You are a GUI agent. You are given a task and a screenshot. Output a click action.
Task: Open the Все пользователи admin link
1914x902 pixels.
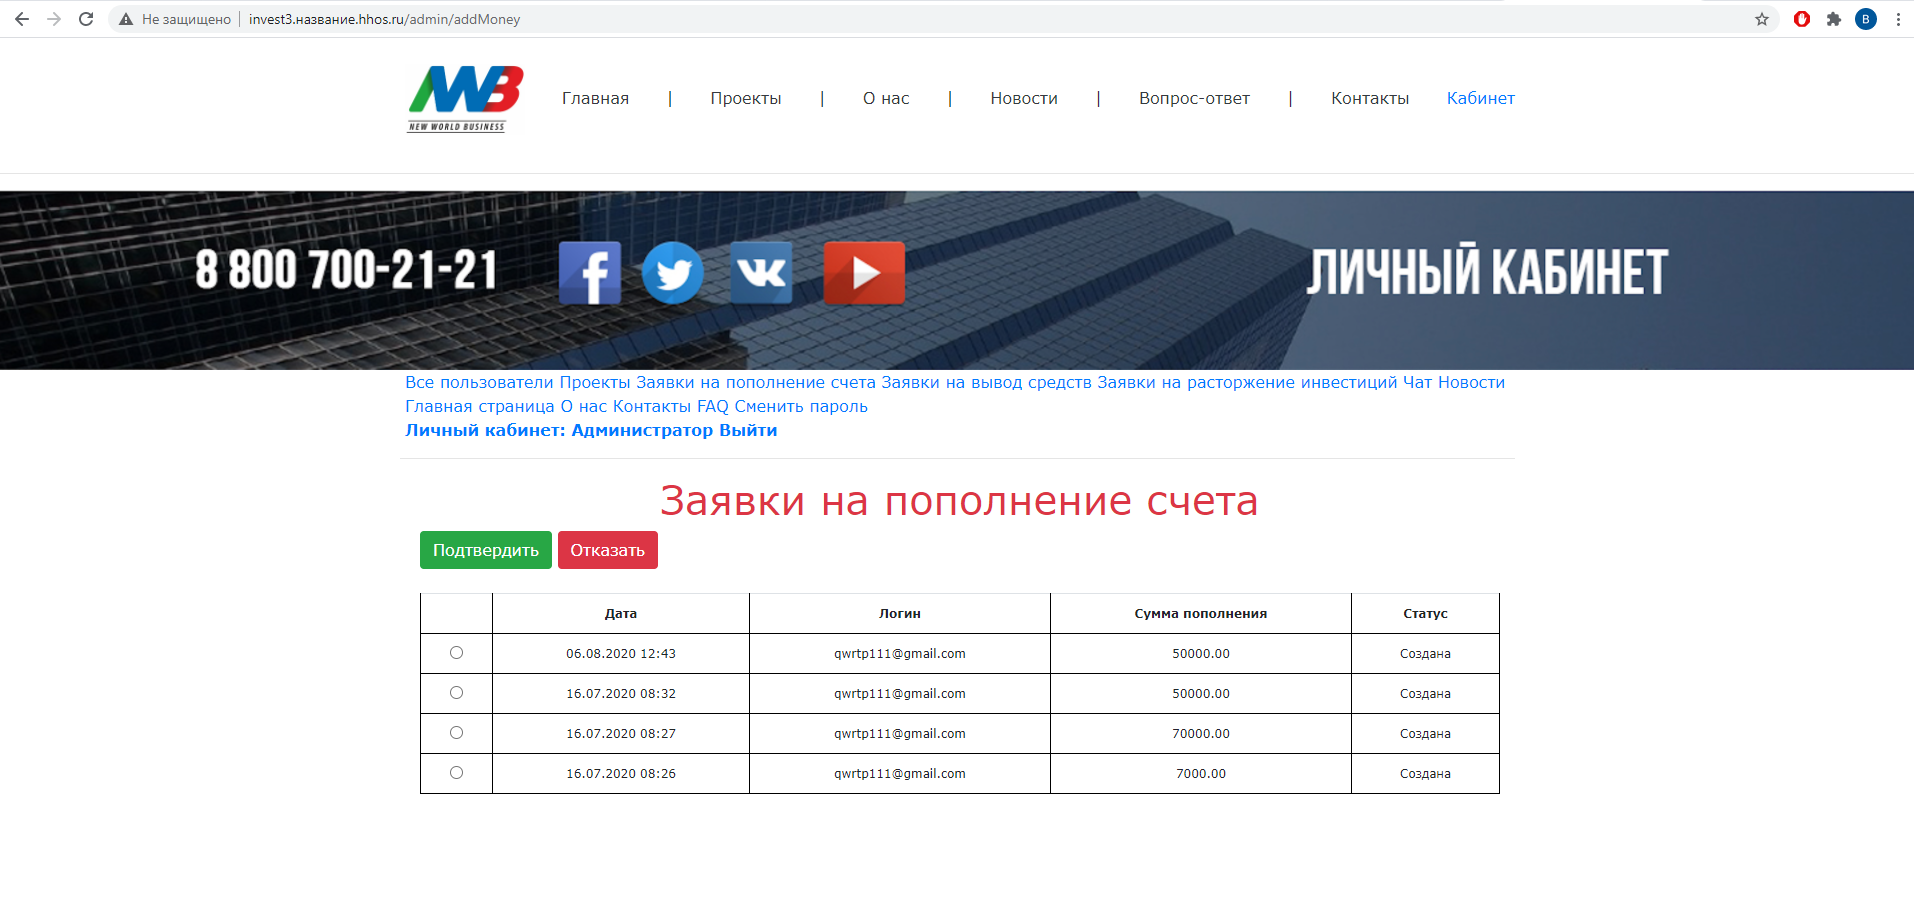click(x=479, y=382)
